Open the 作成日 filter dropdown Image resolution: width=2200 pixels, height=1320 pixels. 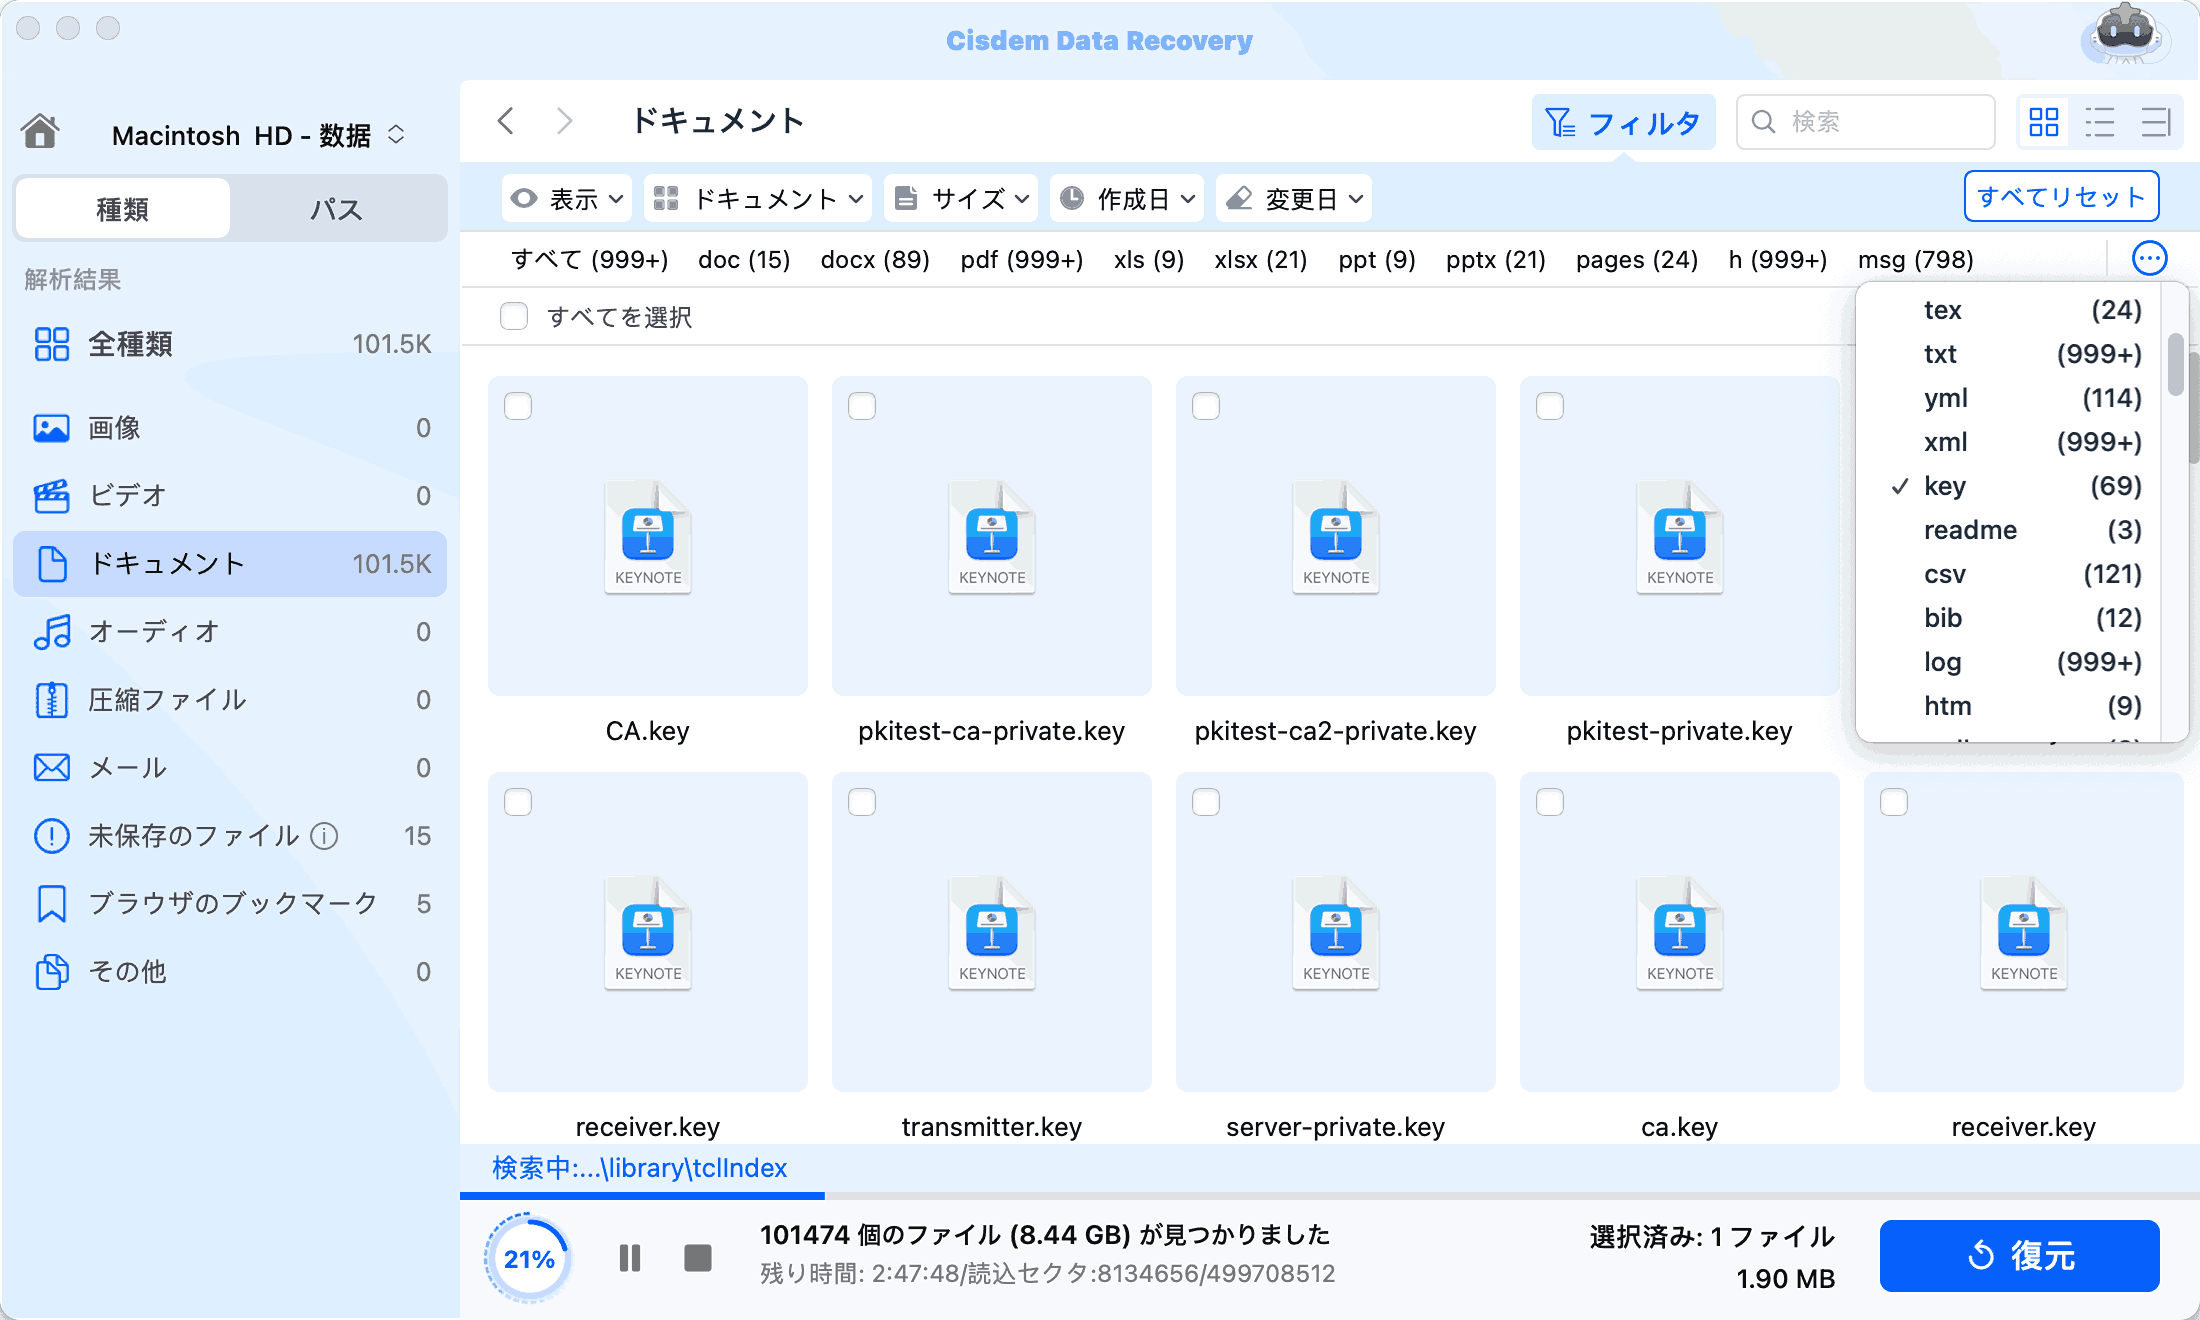pyautogui.click(x=1126, y=198)
